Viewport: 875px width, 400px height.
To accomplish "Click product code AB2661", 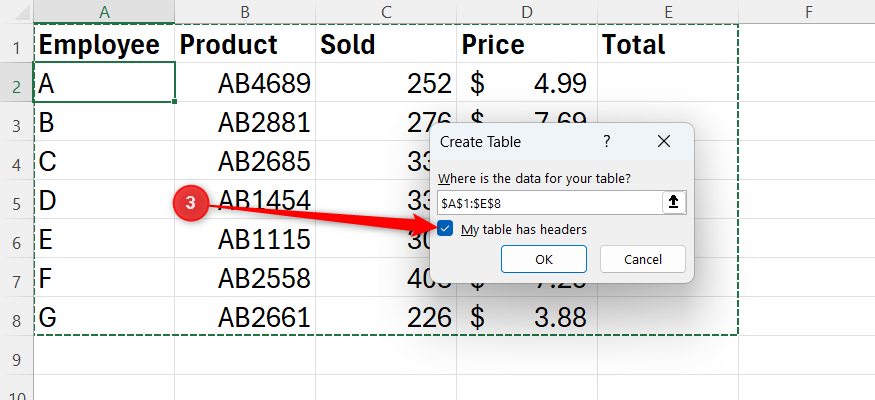I will (245, 317).
